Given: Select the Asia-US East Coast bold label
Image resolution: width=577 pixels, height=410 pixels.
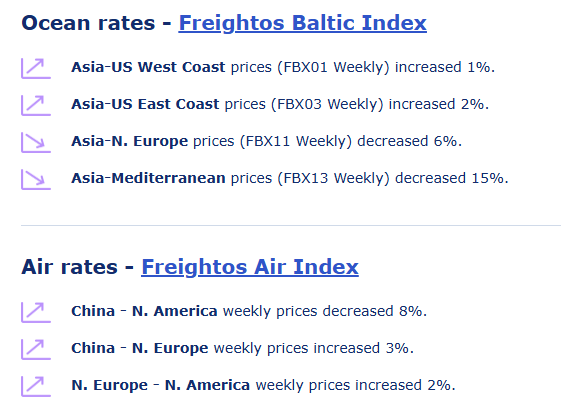Looking at the screenshot, I should (145, 104).
